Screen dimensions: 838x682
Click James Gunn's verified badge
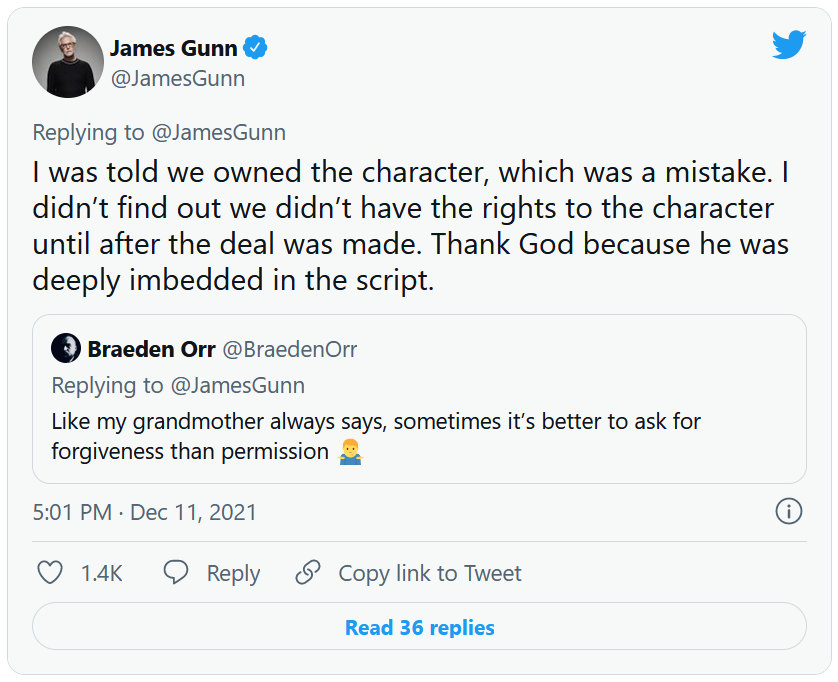click(x=256, y=48)
